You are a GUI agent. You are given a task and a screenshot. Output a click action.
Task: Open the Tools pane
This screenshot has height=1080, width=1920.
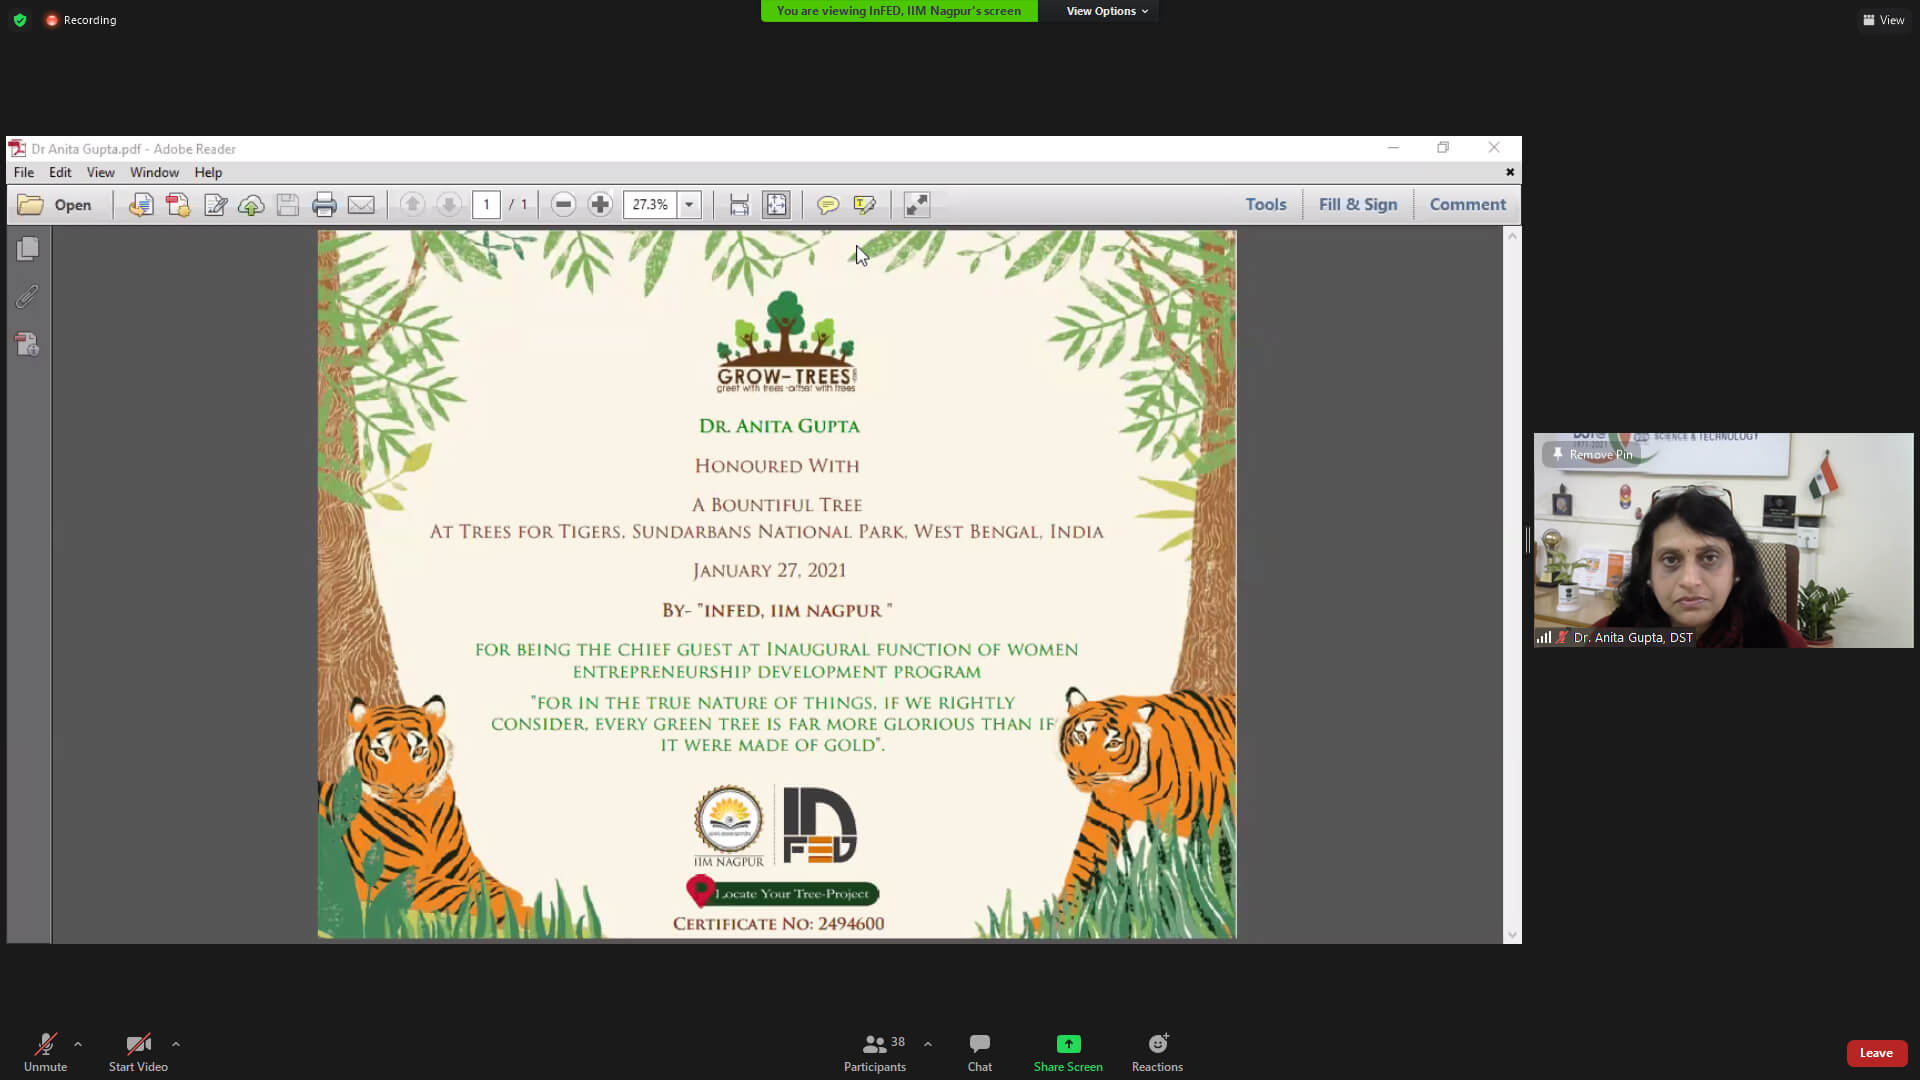(x=1266, y=204)
